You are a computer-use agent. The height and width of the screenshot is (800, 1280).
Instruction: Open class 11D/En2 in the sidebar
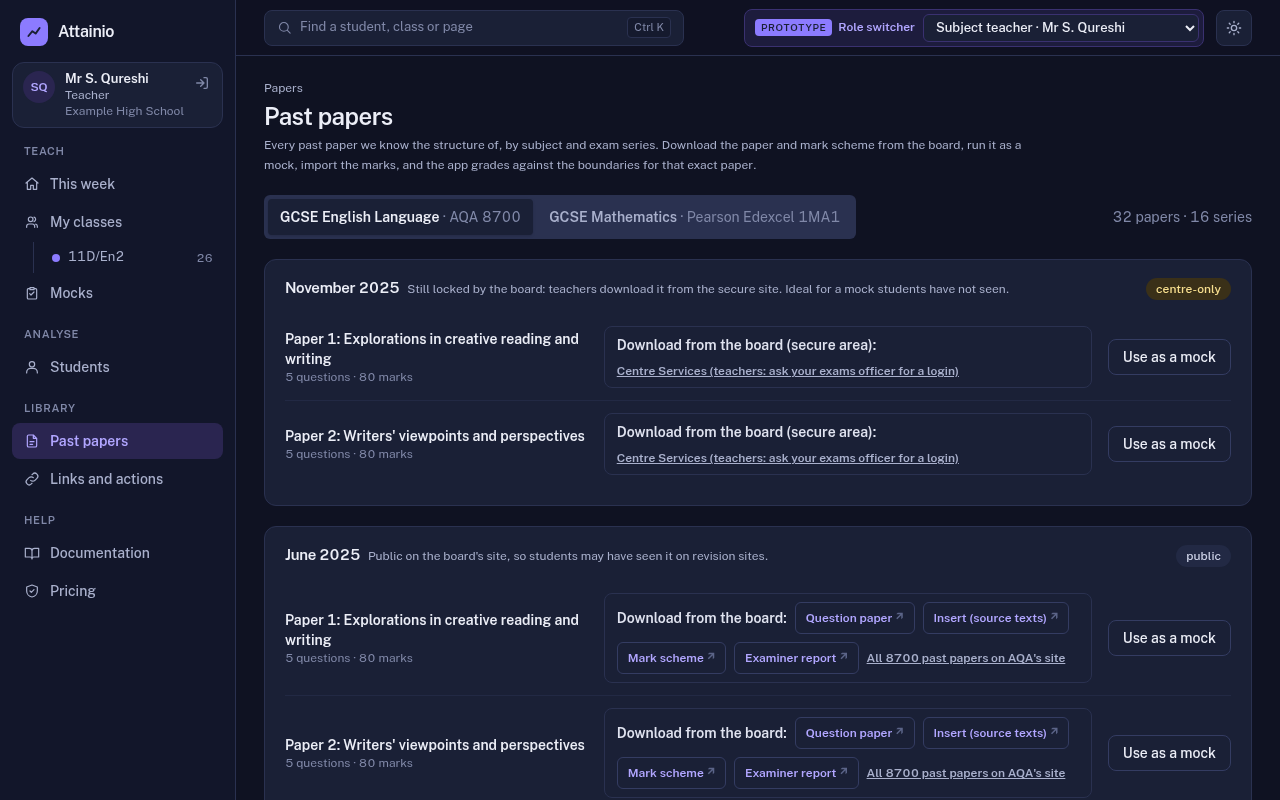point(132,257)
